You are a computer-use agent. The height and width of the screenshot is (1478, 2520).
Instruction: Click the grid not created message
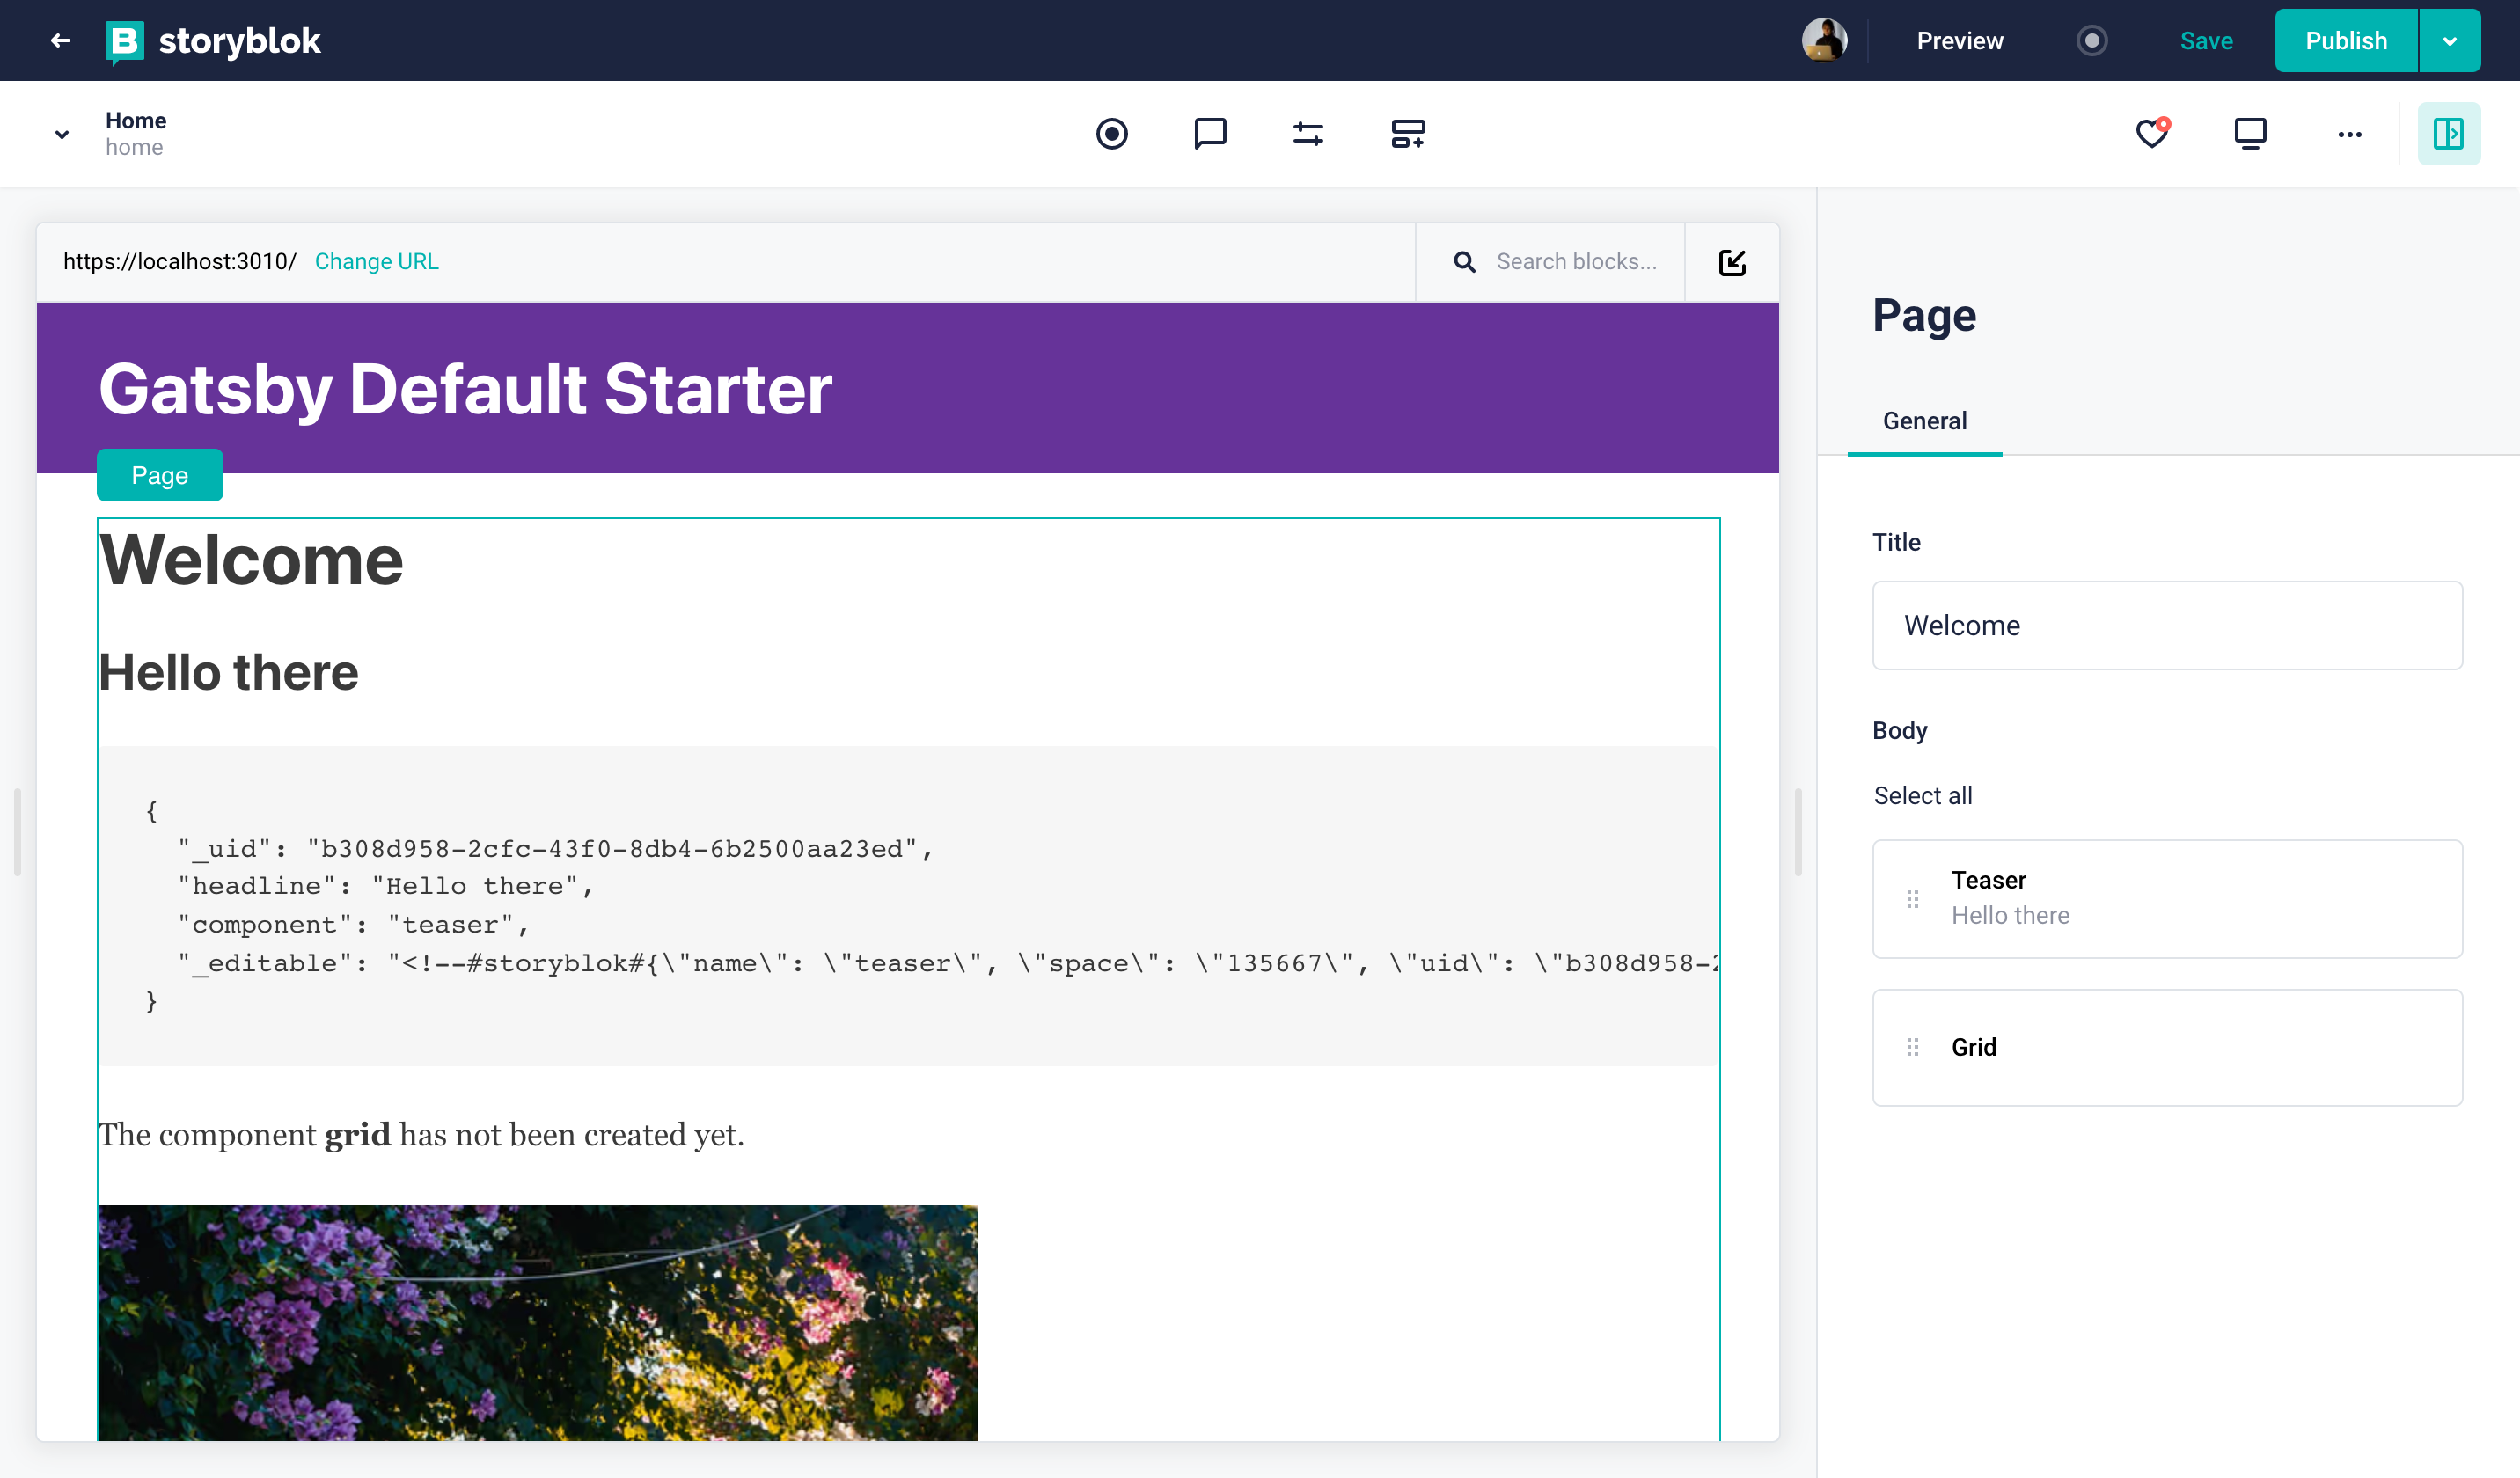(x=421, y=1135)
